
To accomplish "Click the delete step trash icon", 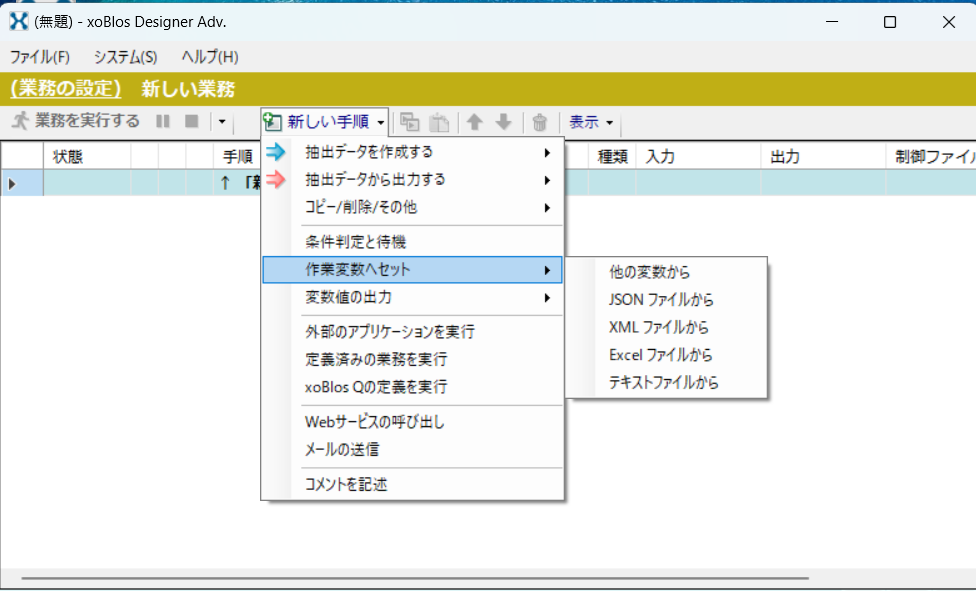I will [x=539, y=122].
